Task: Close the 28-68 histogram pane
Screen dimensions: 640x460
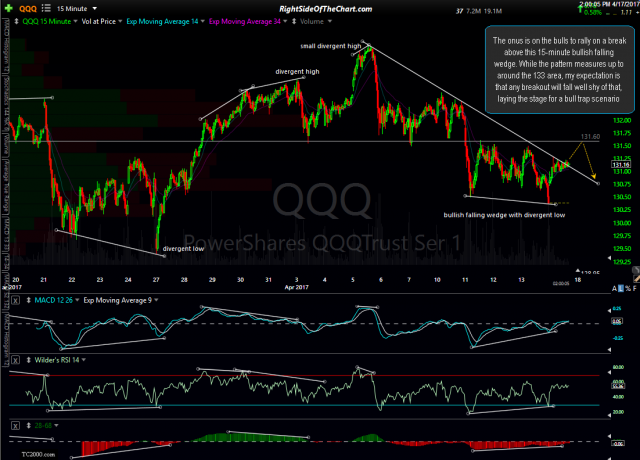Action: (15, 426)
